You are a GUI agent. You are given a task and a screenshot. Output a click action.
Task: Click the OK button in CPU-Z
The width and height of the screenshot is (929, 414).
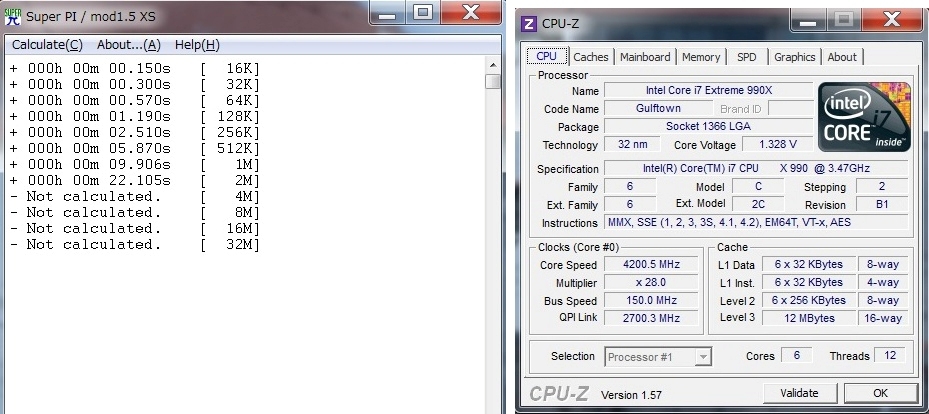tap(880, 393)
